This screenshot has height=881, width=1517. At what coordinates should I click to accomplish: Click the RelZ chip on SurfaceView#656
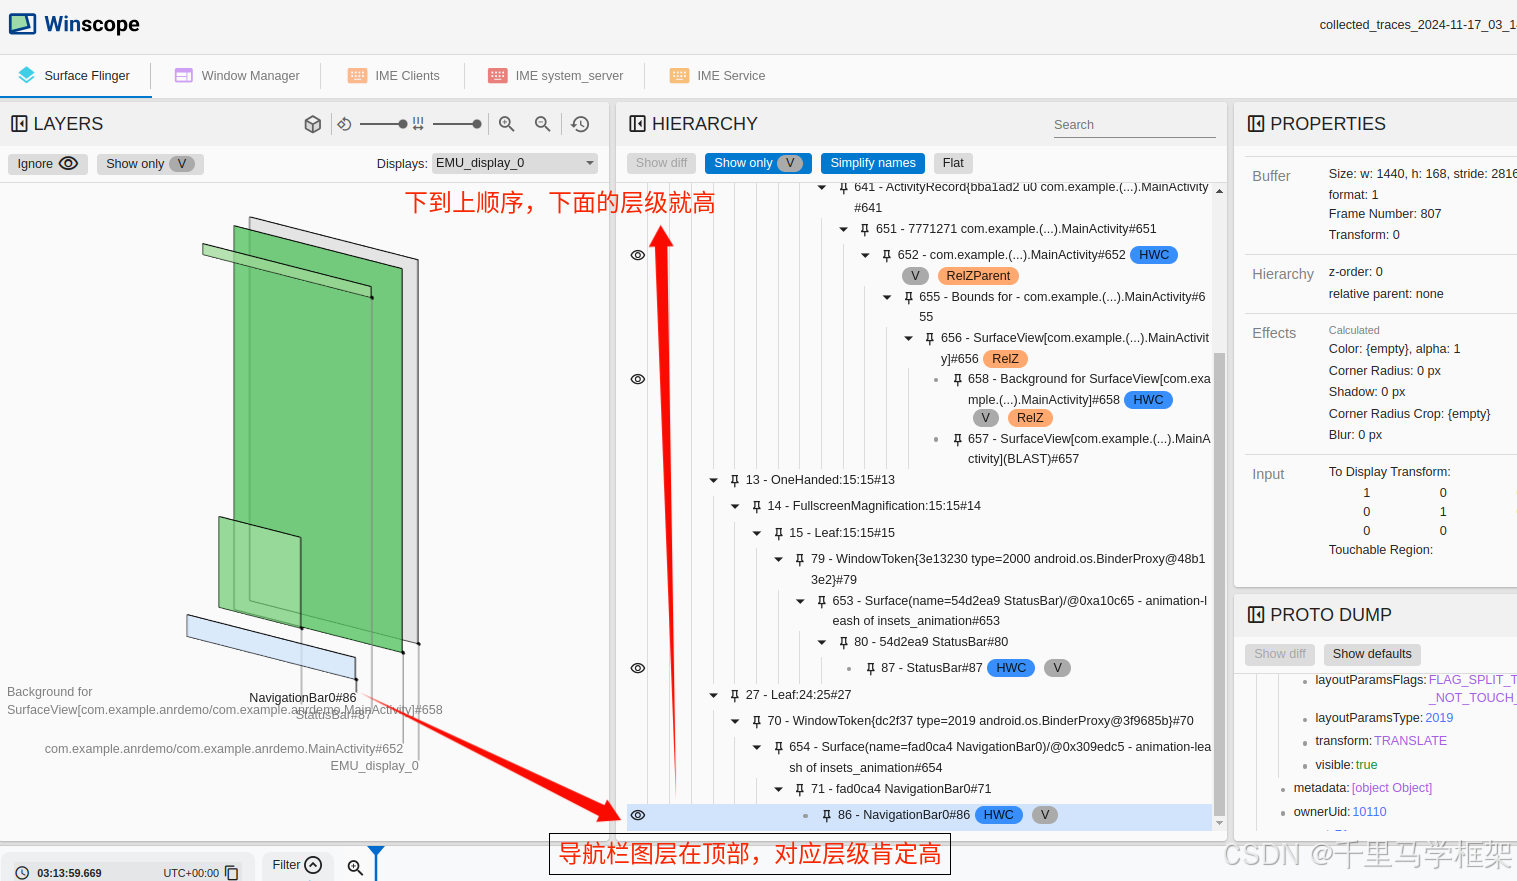pos(1005,359)
